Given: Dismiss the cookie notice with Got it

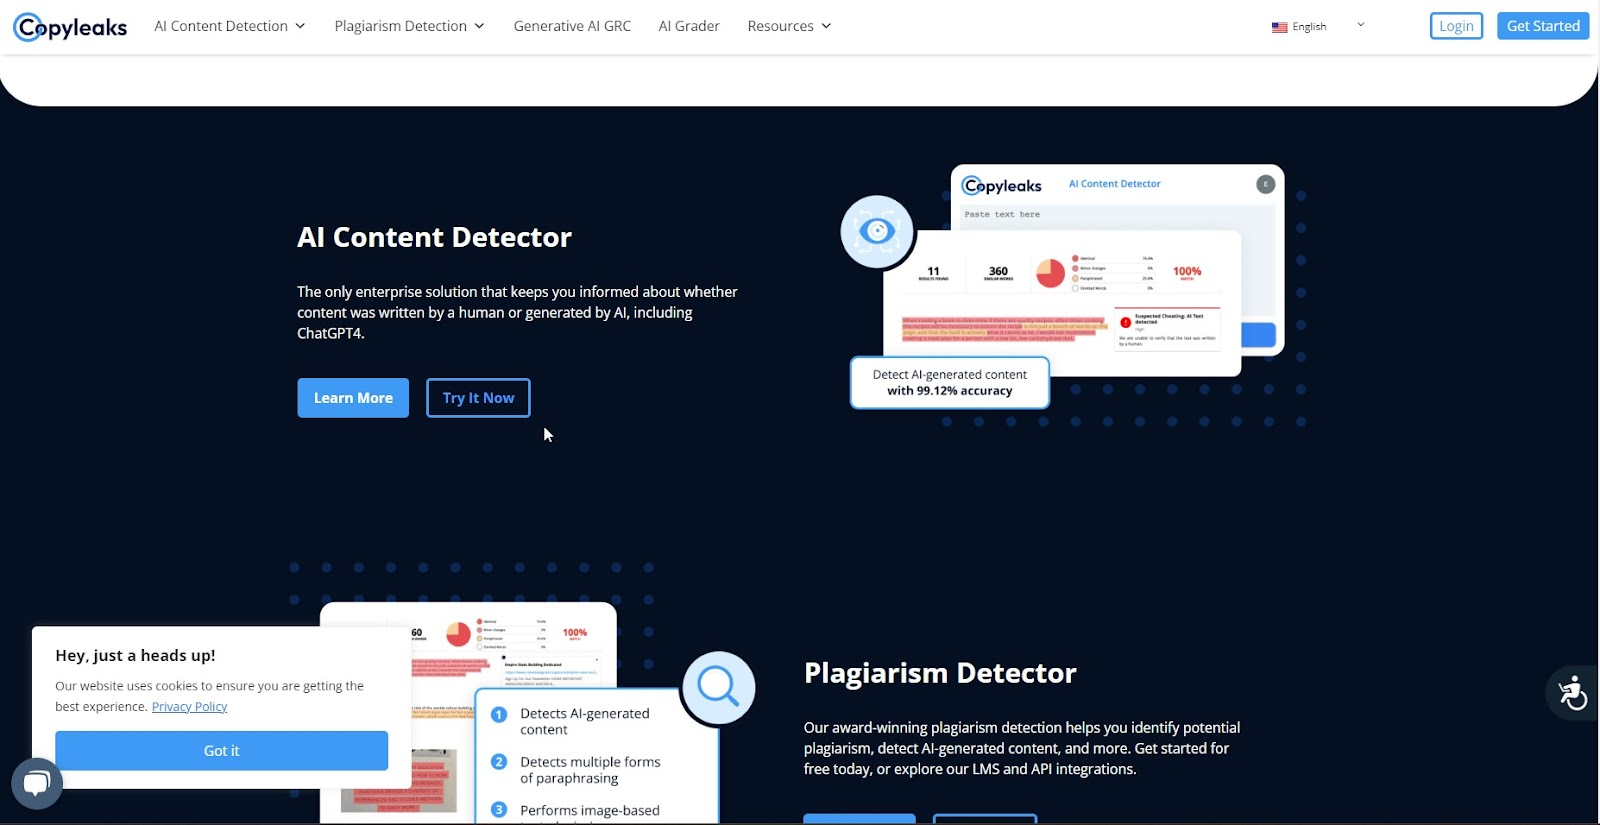Looking at the screenshot, I should coord(221,751).
